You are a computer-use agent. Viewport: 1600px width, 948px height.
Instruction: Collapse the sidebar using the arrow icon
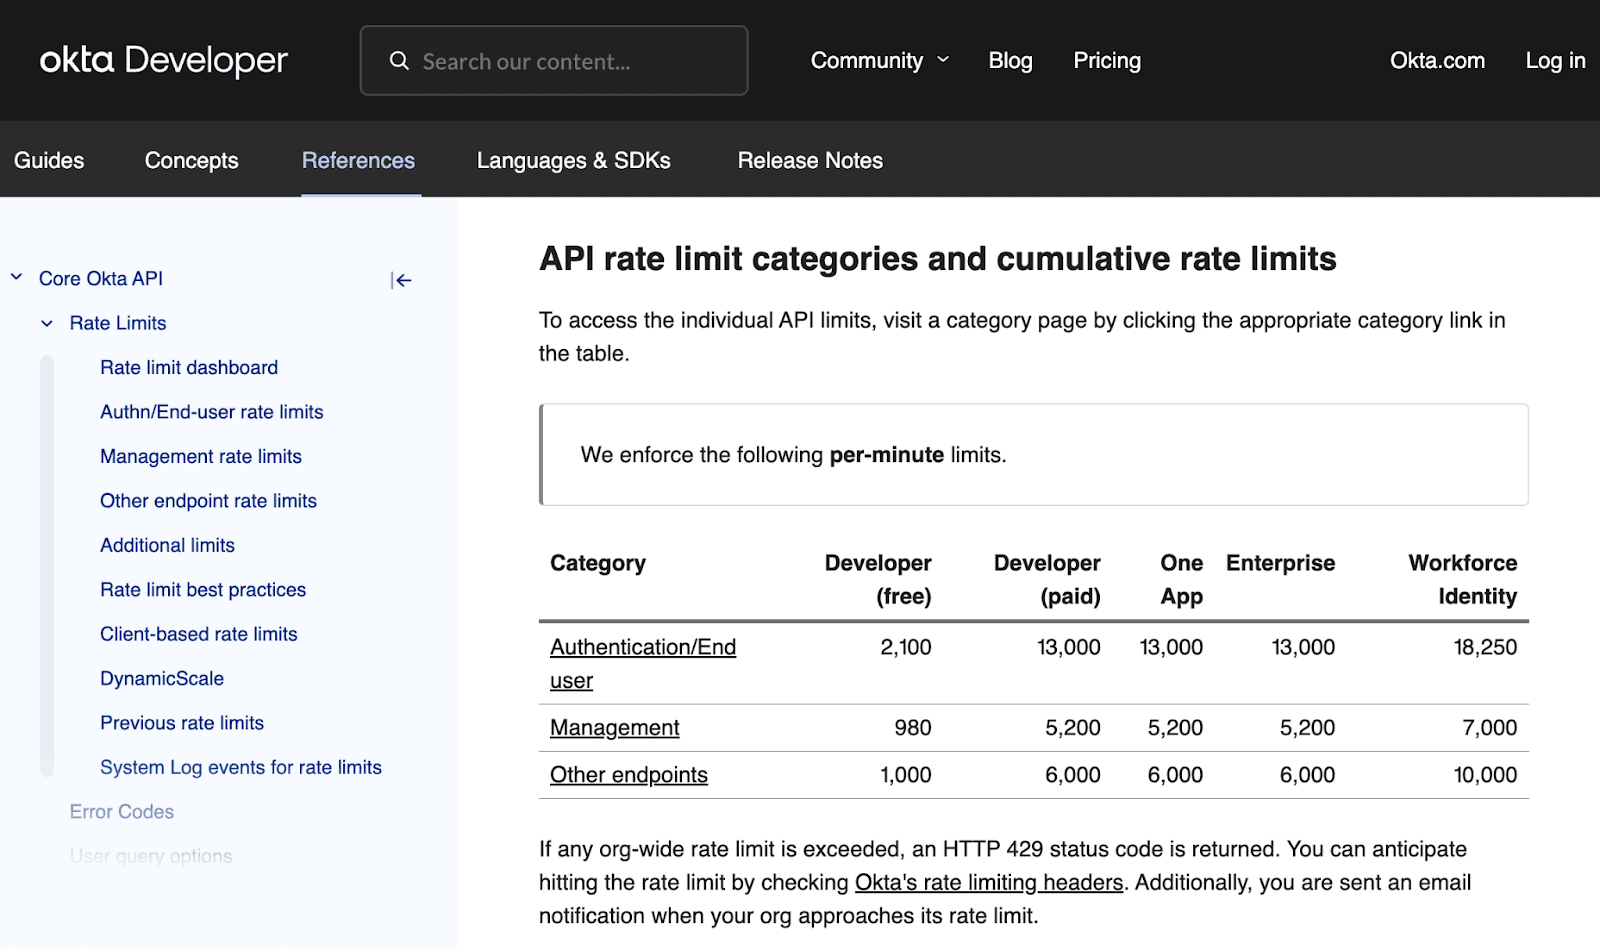pyautogui.click(x=401, y=280)
